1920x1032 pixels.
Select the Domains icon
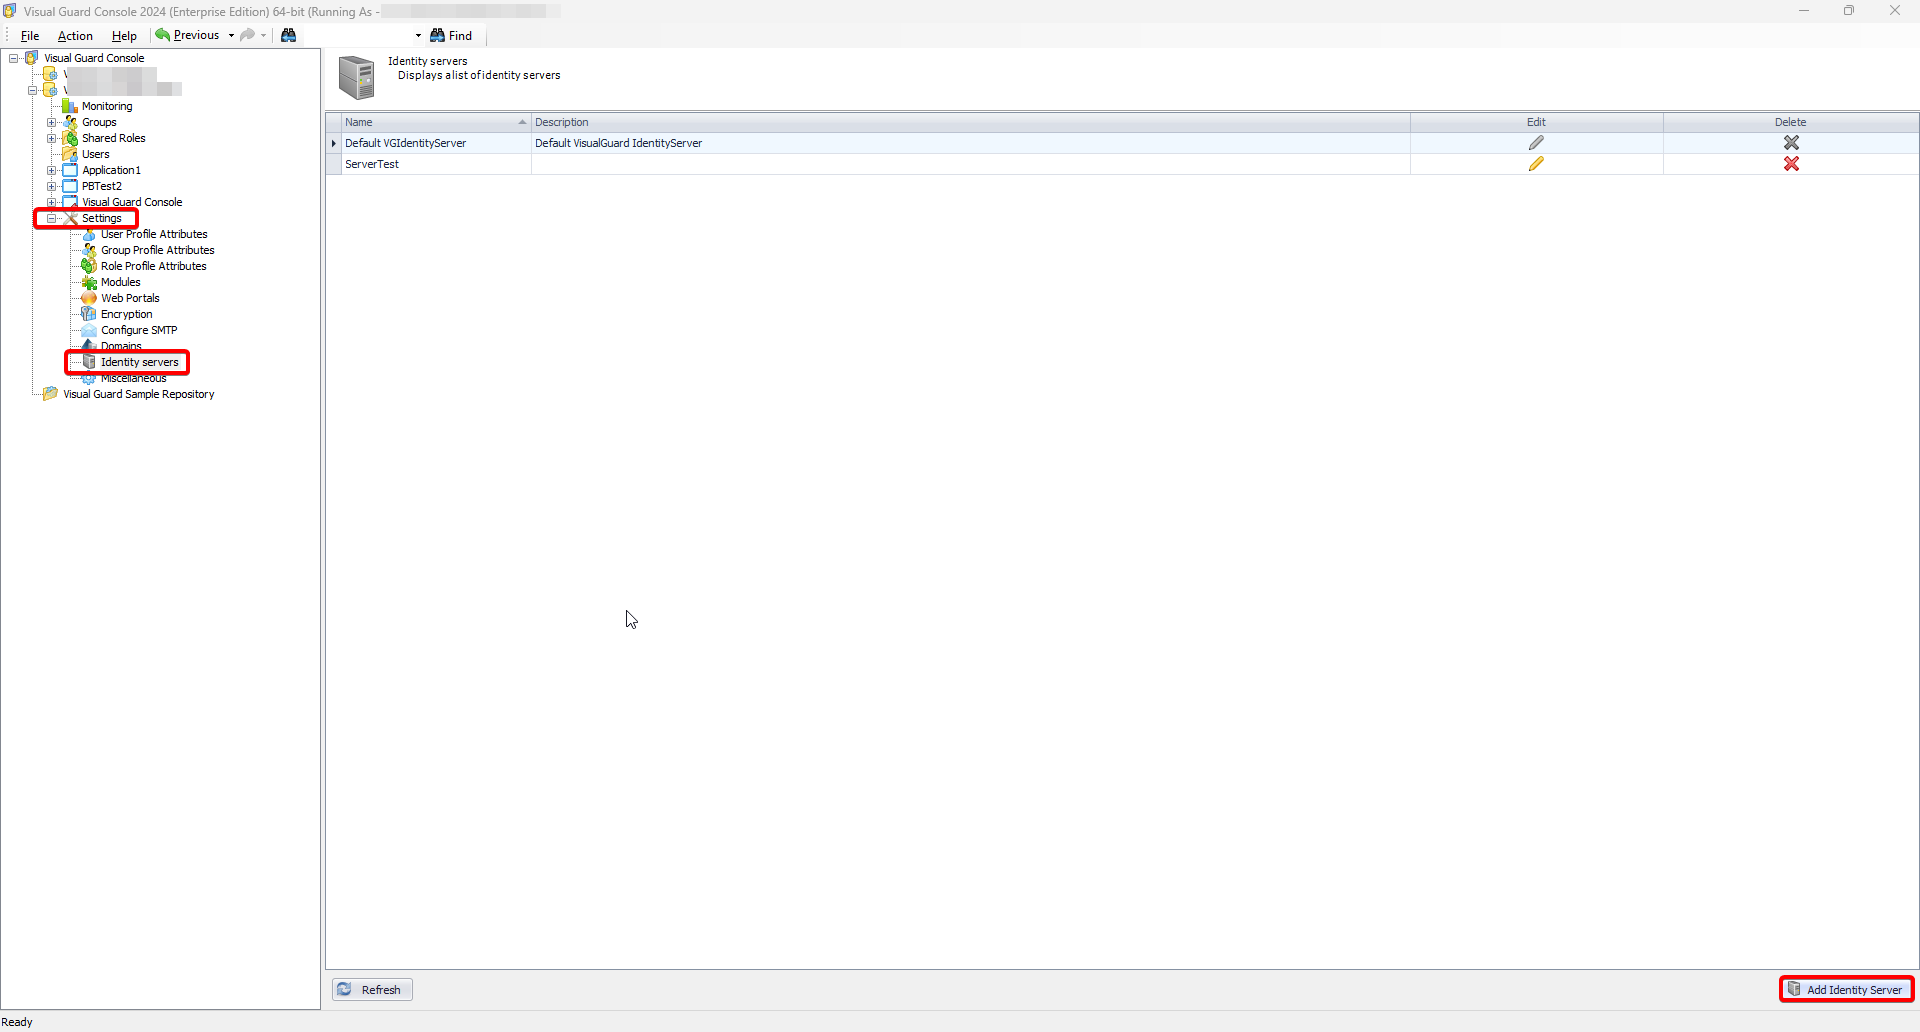pyautogui.click(x=90, y=346)
